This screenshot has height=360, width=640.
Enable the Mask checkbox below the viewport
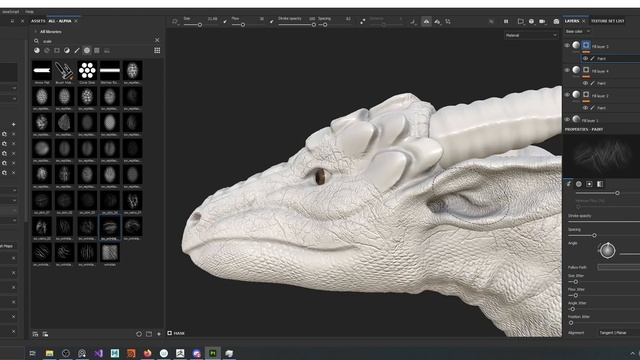point(170,333)
